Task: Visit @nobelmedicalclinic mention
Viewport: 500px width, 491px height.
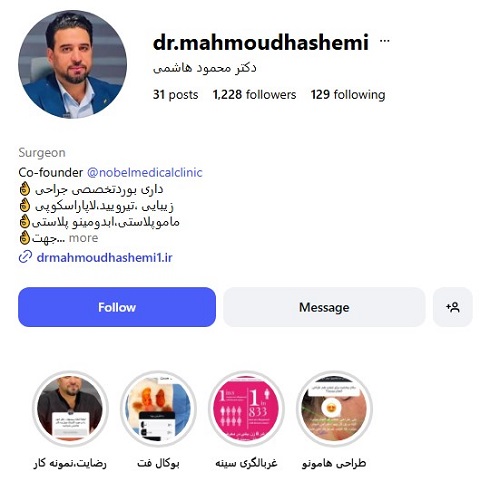Action: [x=145, y=172]
